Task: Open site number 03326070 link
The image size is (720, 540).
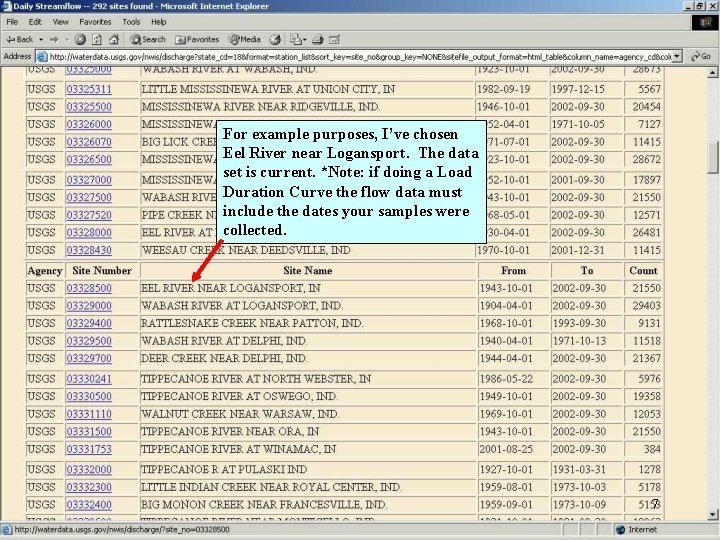Action: pyautogui.click(x=89, y=142)
